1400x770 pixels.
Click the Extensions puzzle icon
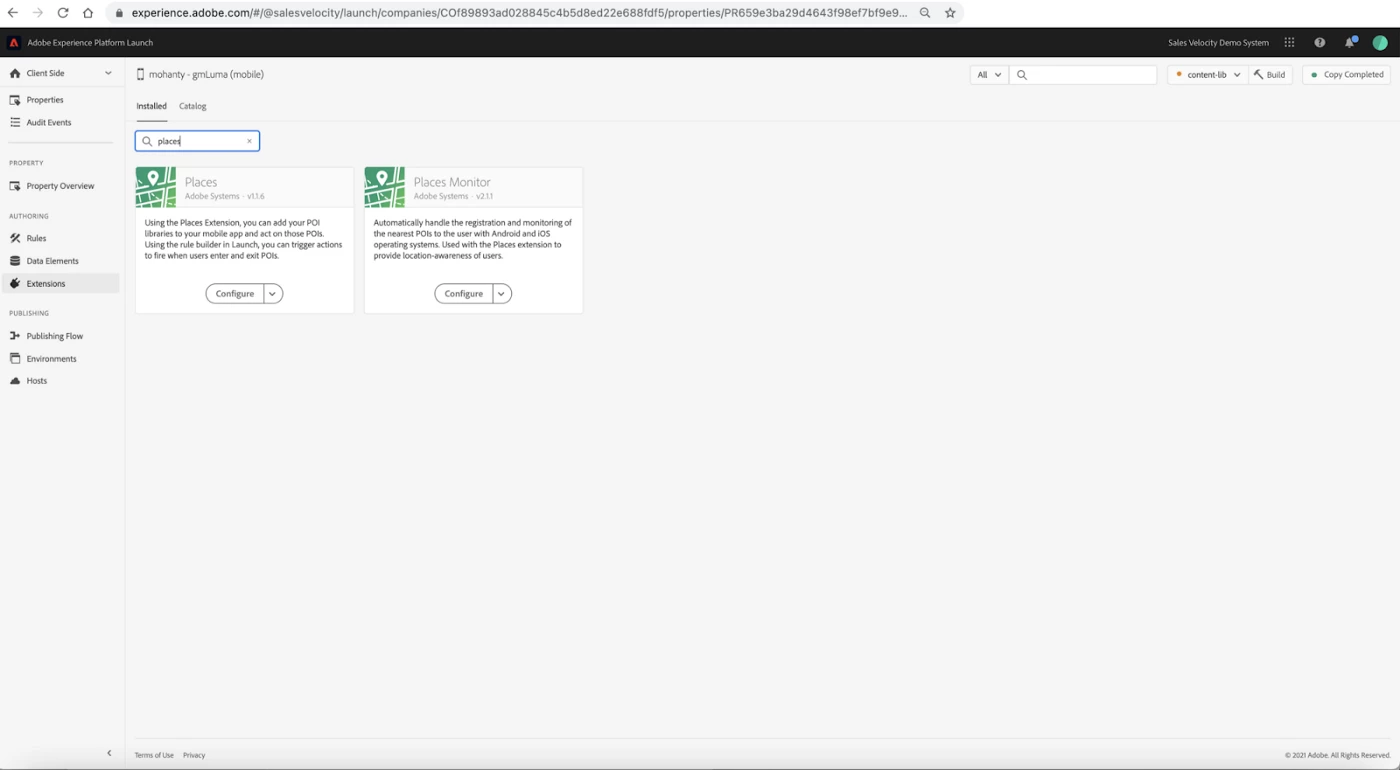pos(15,284)
